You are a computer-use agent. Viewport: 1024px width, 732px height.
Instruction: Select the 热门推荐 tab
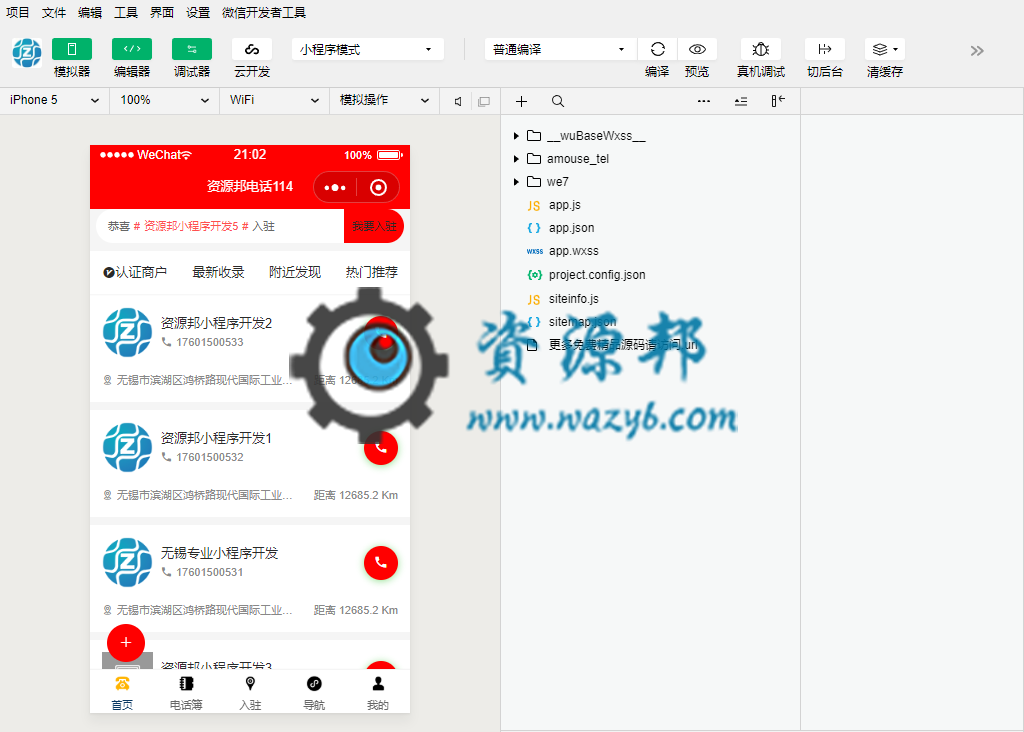pyautogui.click(x=372, y=272)
